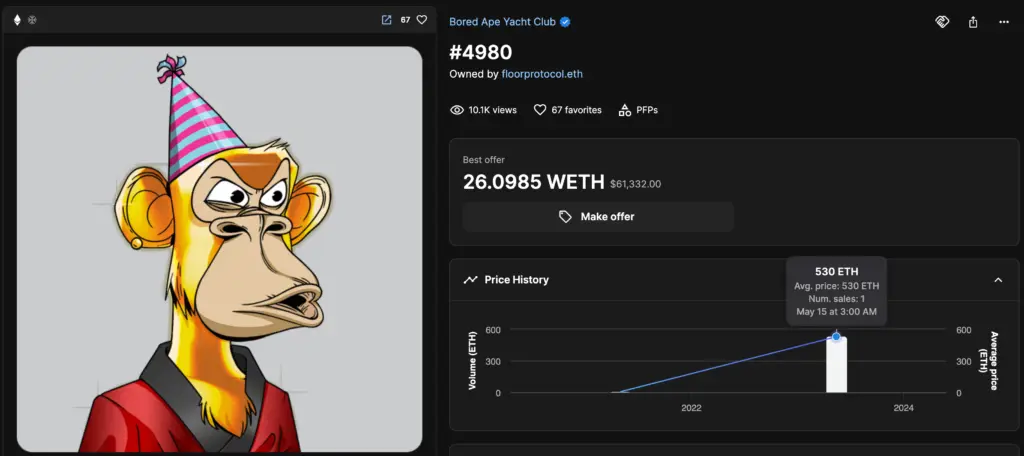Click the eye icon beside 10.1K views
The height and width of the screenshot is (456, 1024).
(457, 110)
